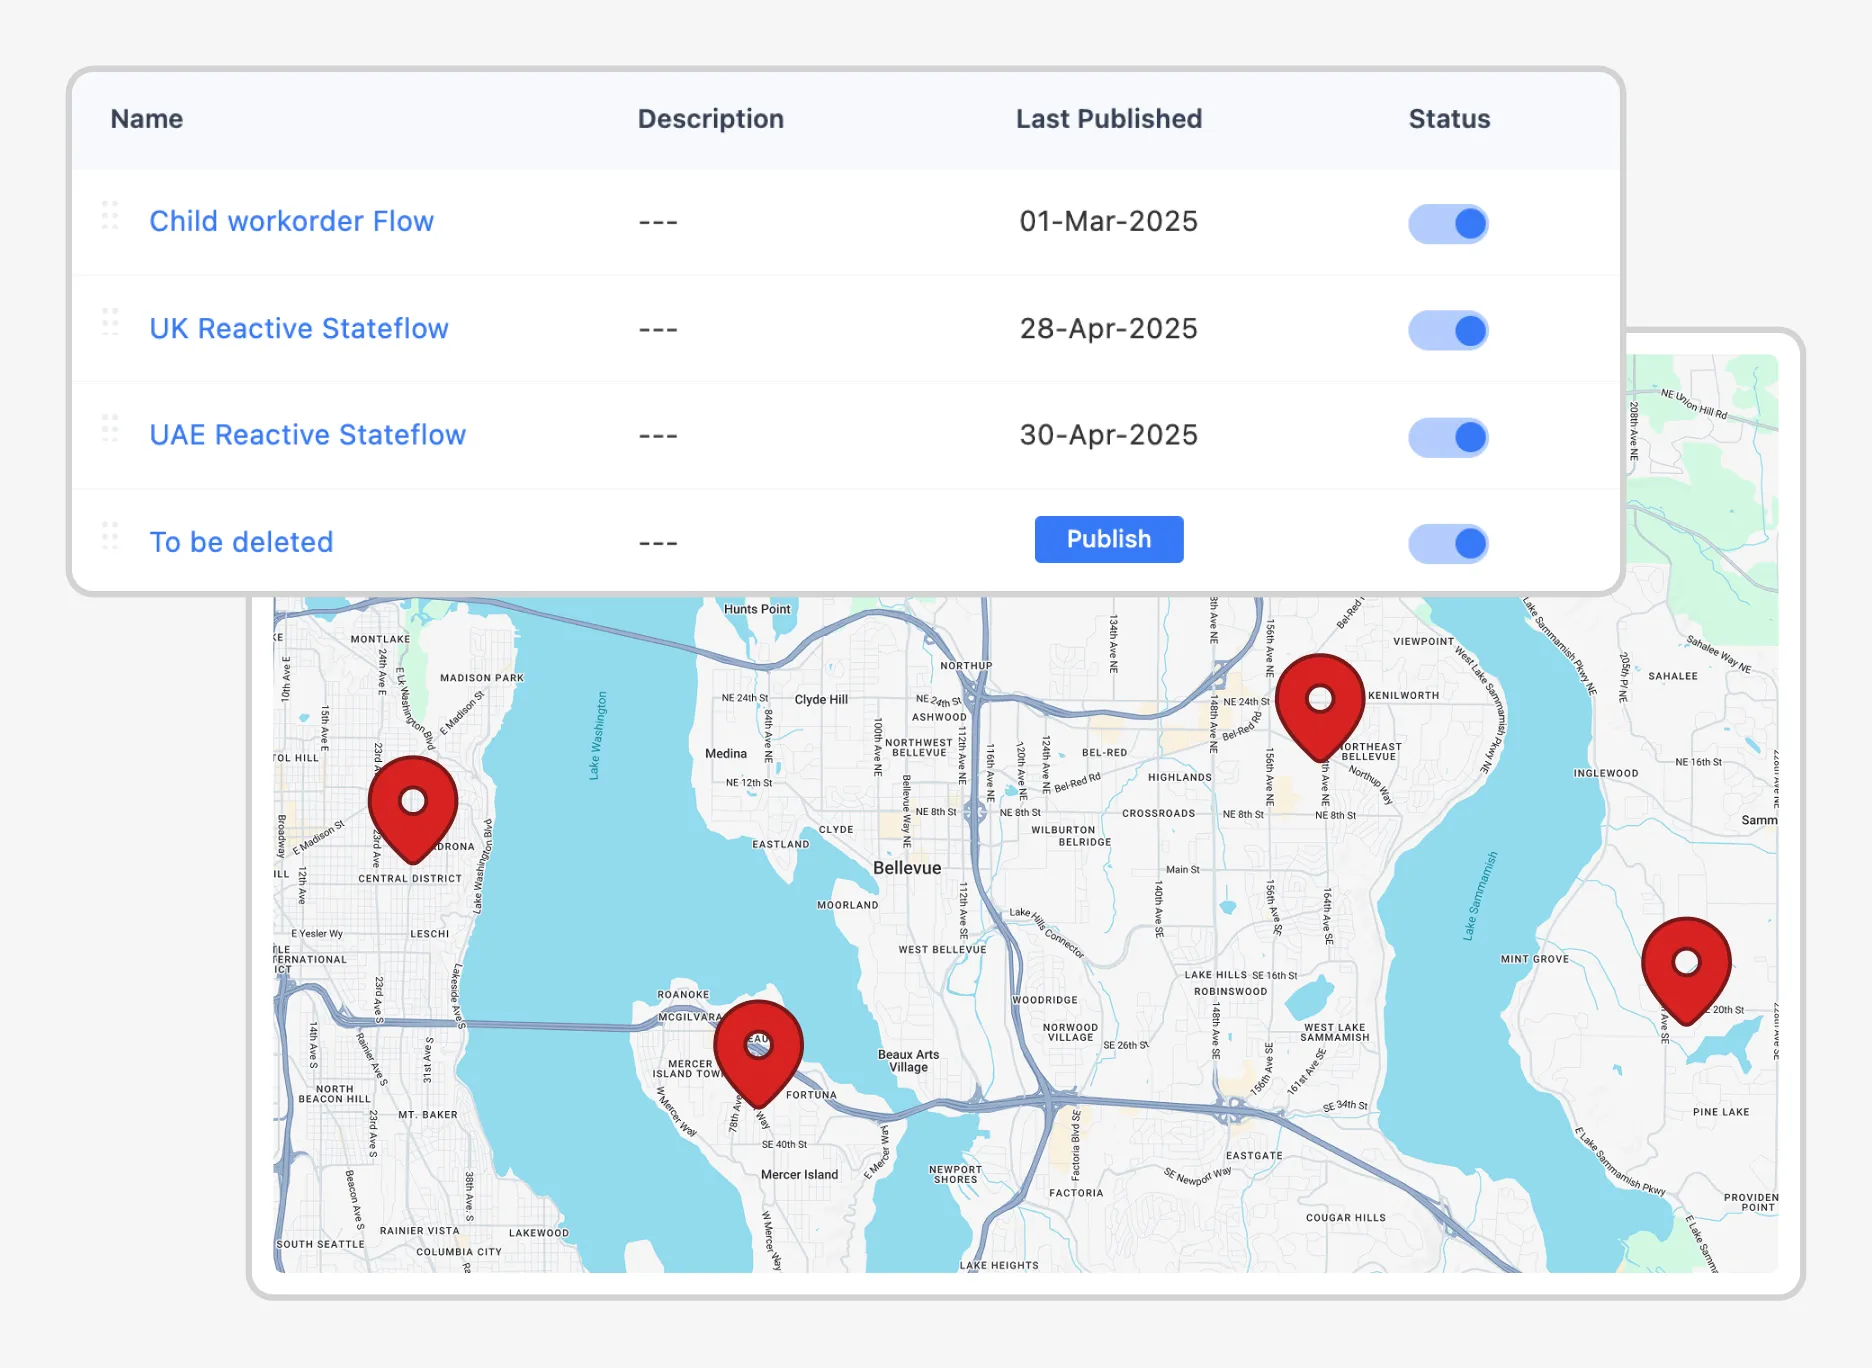Click drag handle beside UAE Reactive Stateflow

[x=110, y=429]
